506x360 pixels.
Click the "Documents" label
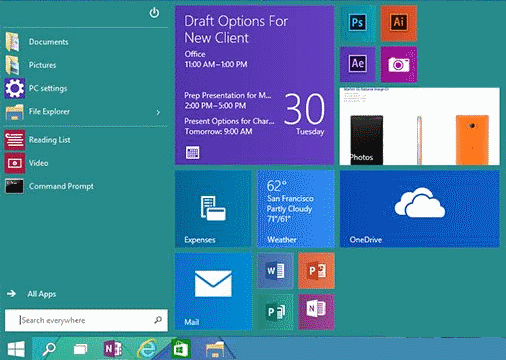tap(48, 42)
